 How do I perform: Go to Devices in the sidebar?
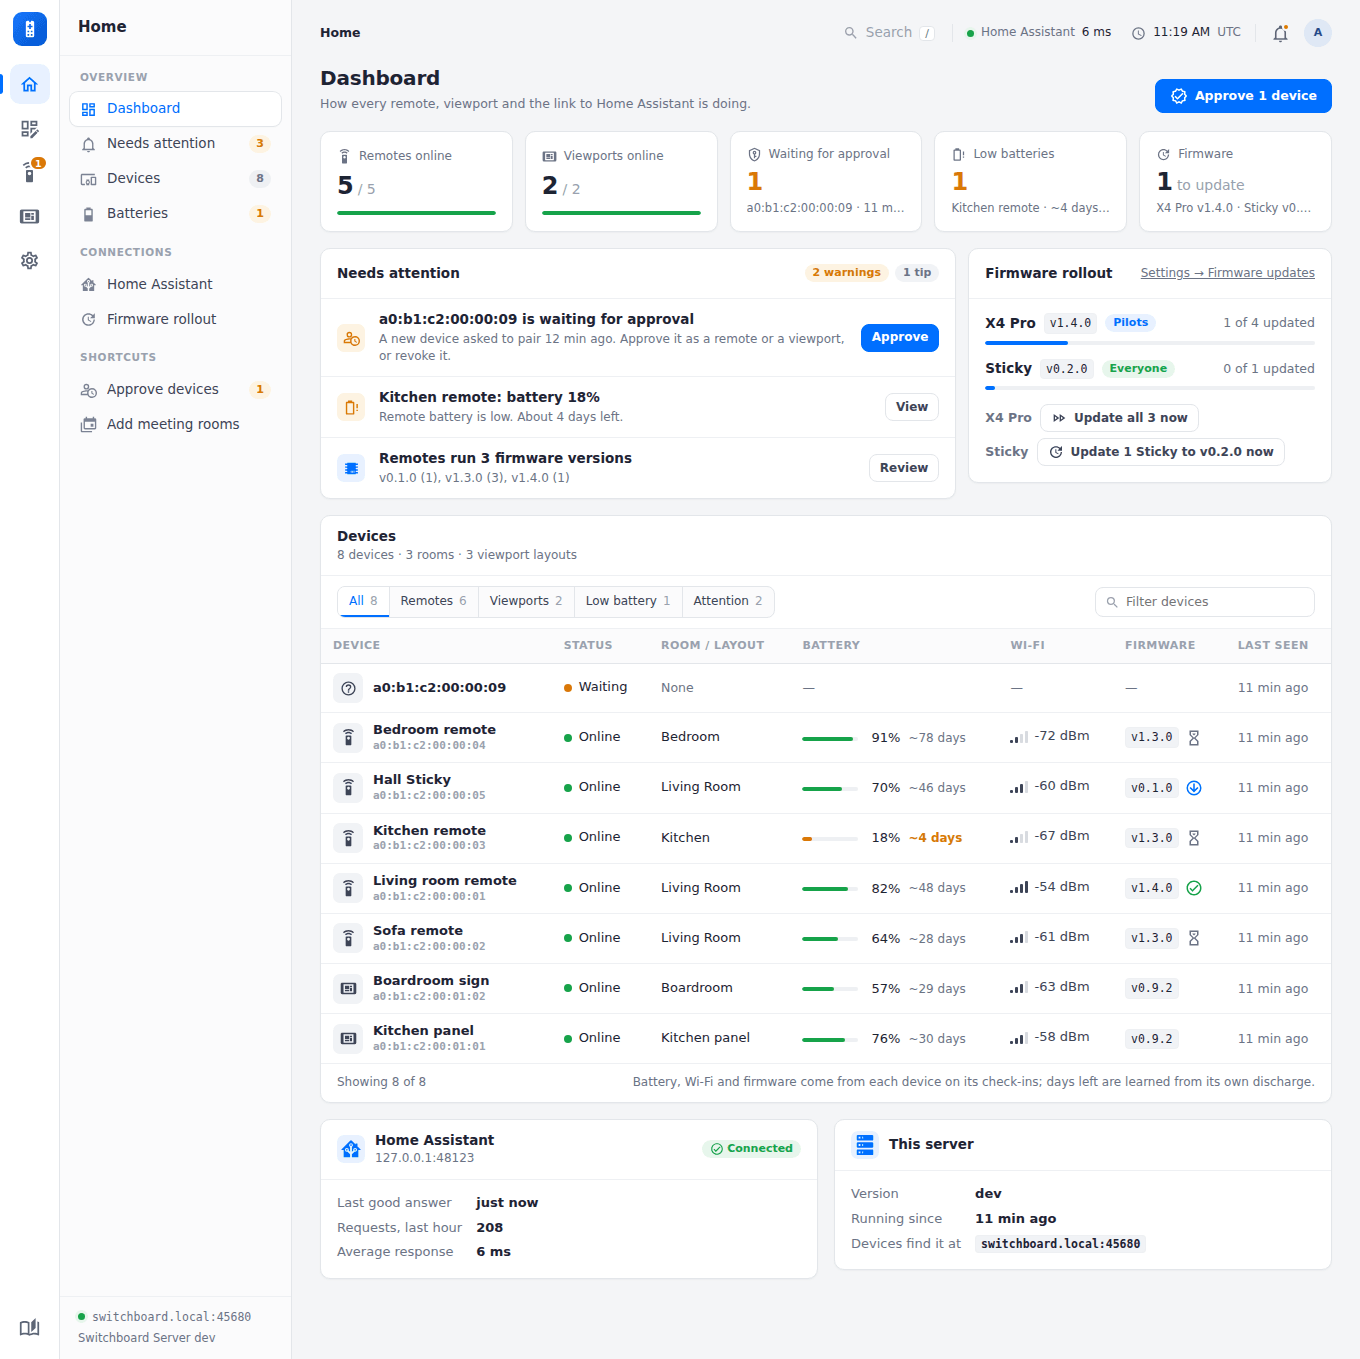pyautogui.click(x=175, y=179)
